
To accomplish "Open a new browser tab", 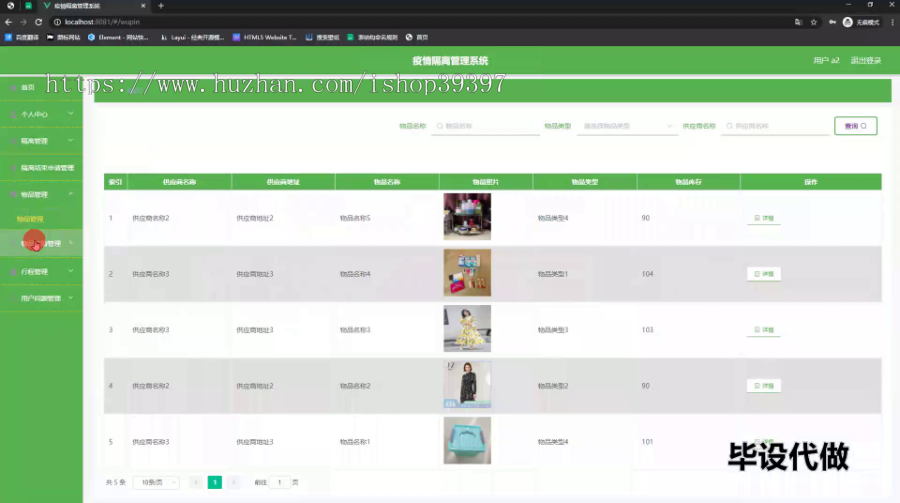I will 161,6.
